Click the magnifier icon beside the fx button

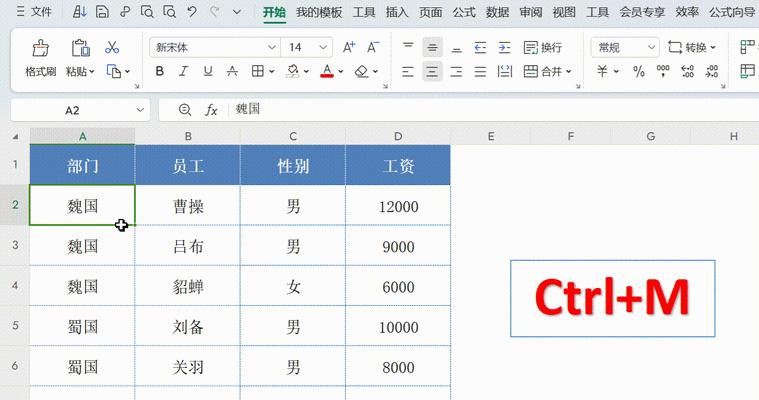184,110
